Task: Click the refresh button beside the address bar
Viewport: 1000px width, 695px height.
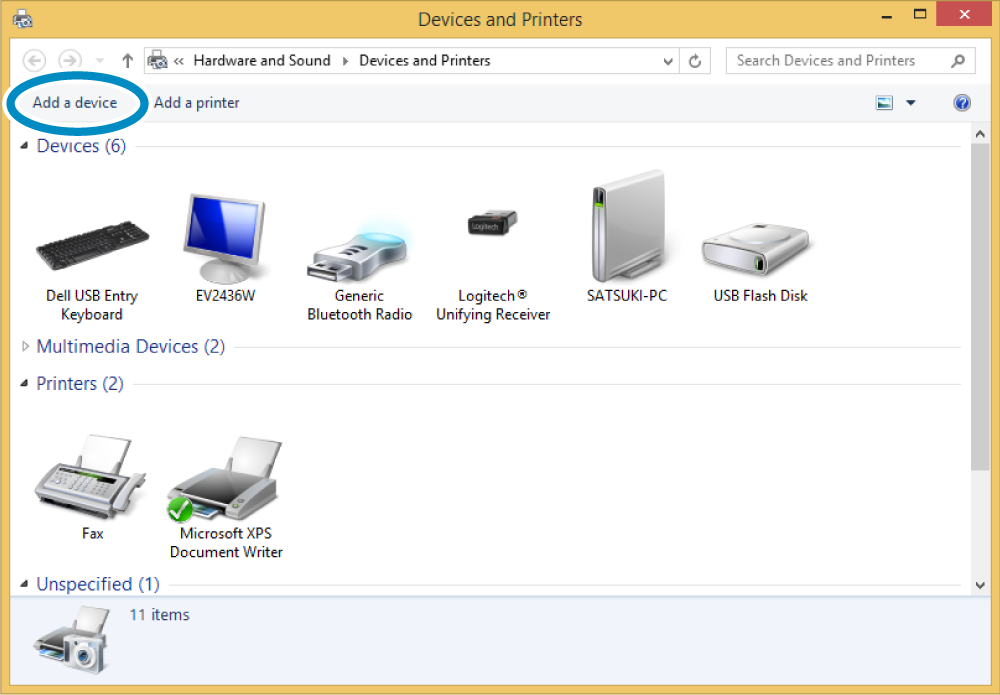Action: tap(696, 61)
